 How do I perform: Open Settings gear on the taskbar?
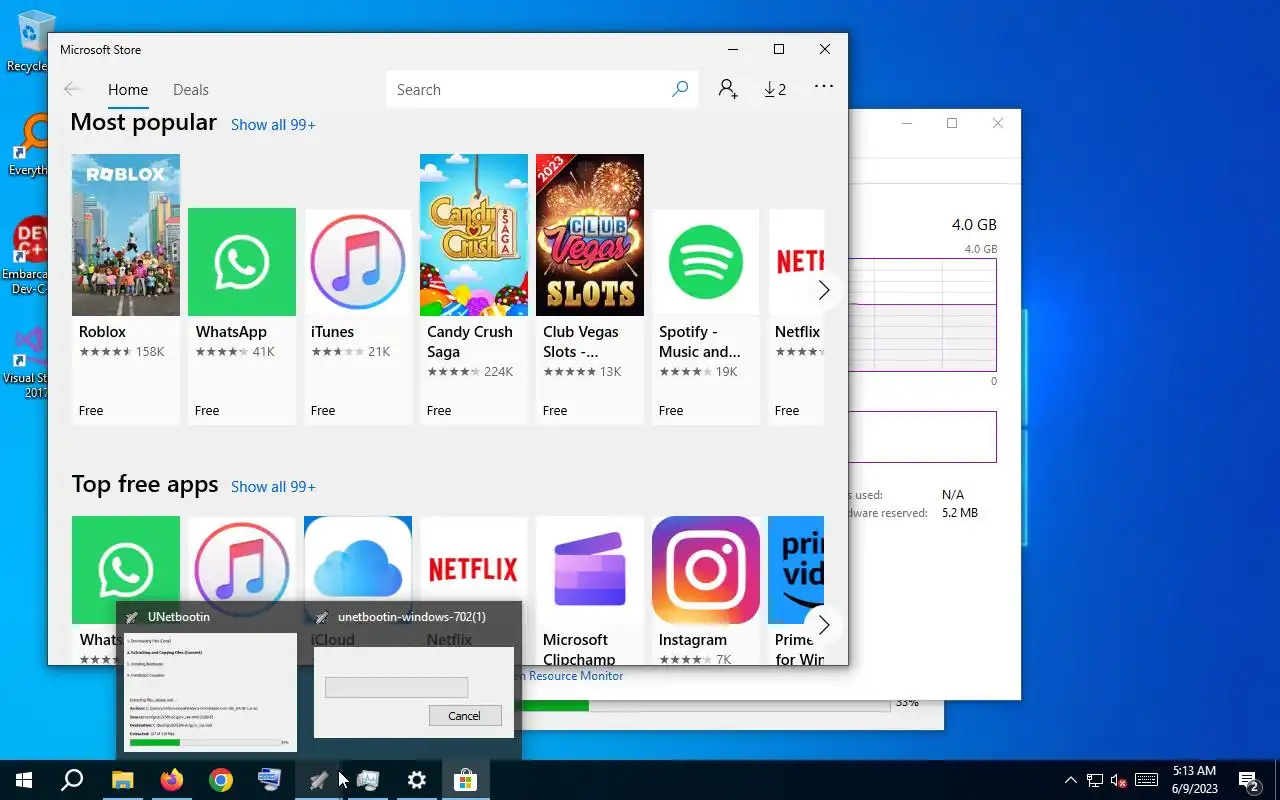tap(416, 780)
